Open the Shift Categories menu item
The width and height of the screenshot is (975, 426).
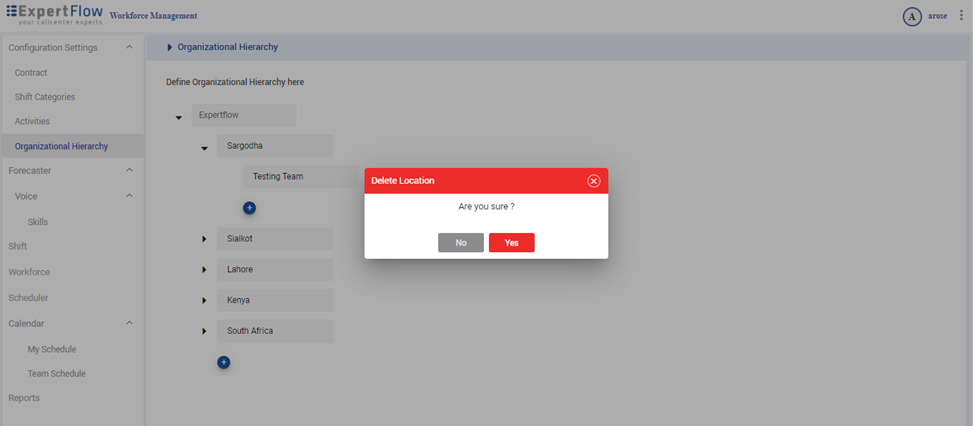pos(45,97)
